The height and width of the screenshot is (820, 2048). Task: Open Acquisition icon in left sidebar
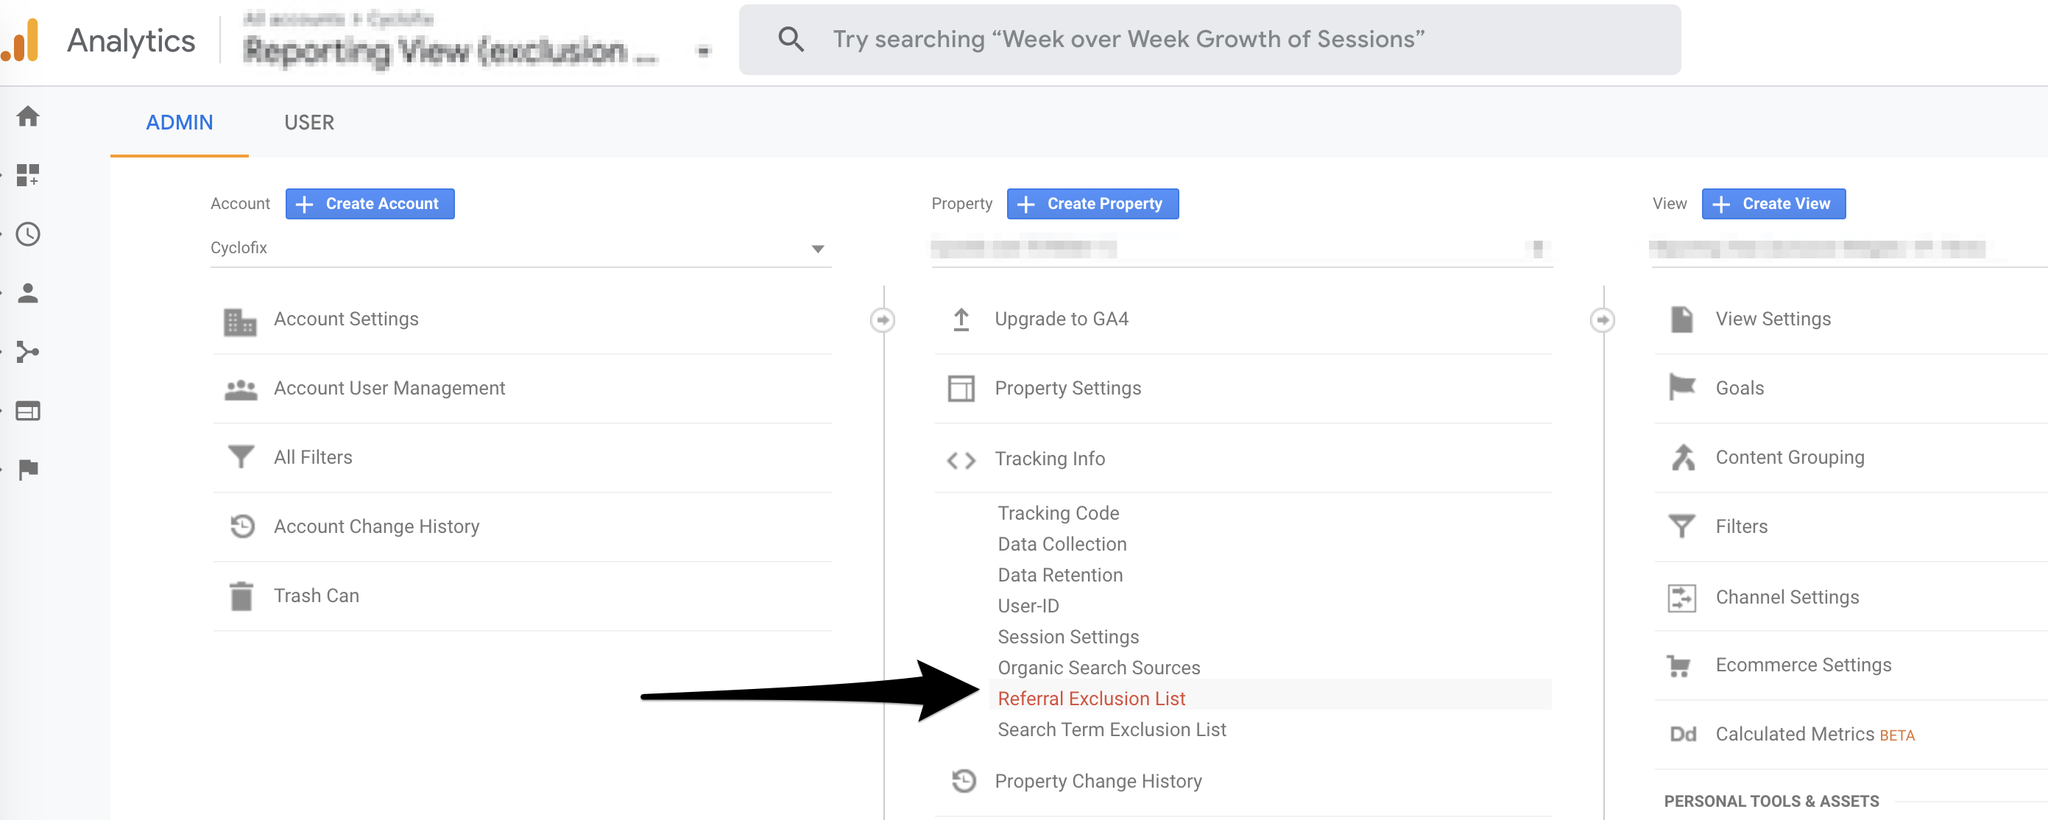click(28, 352)
